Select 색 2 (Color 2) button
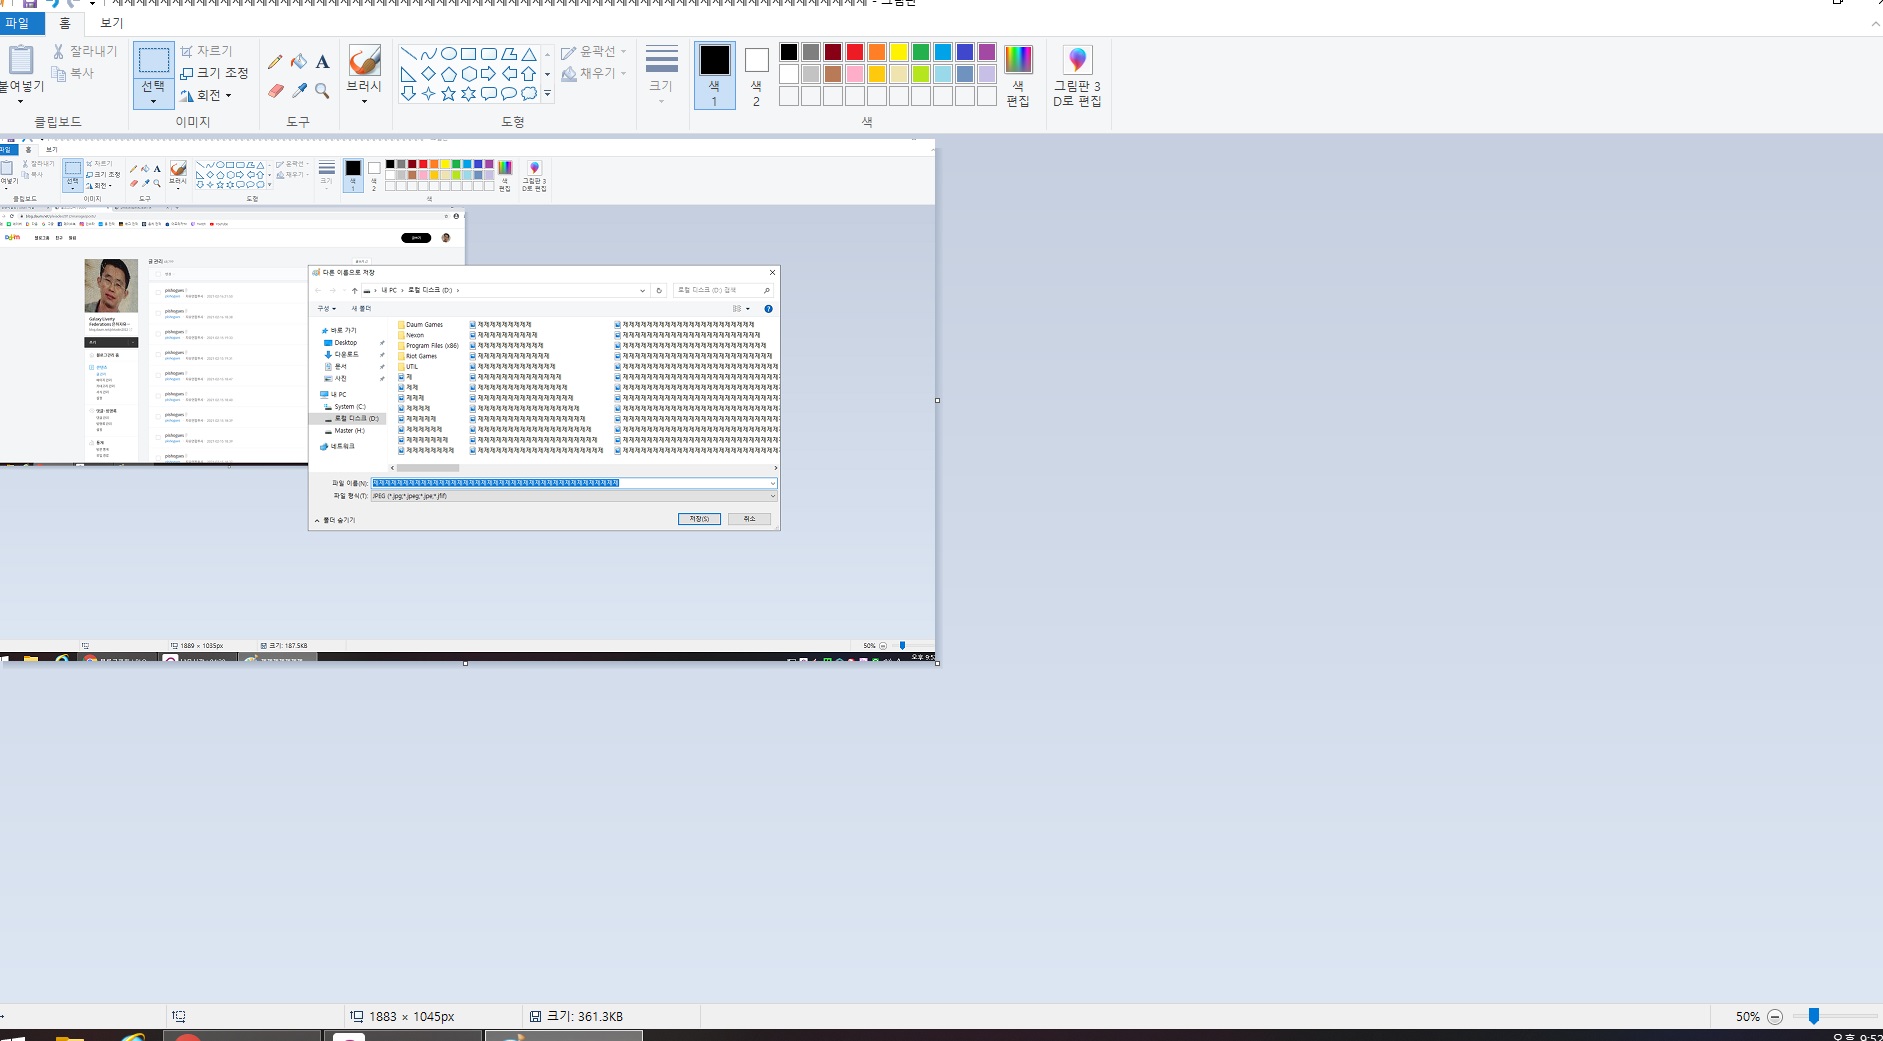Image resolution: width=1883 pixels, height=1041 pixels. (x=756, y=75)
